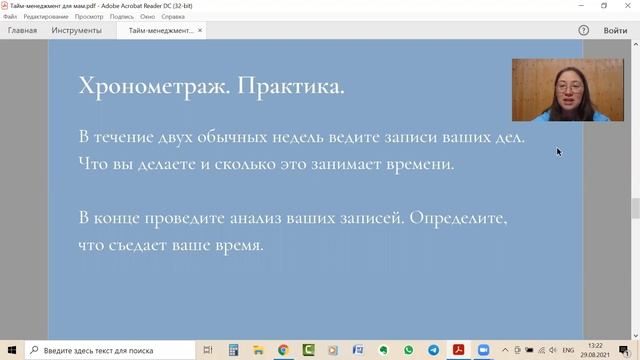Click the Adobe Acrobat title bar icon
The height and width of the screenshot is (360, 640).
tap(4, 6)
